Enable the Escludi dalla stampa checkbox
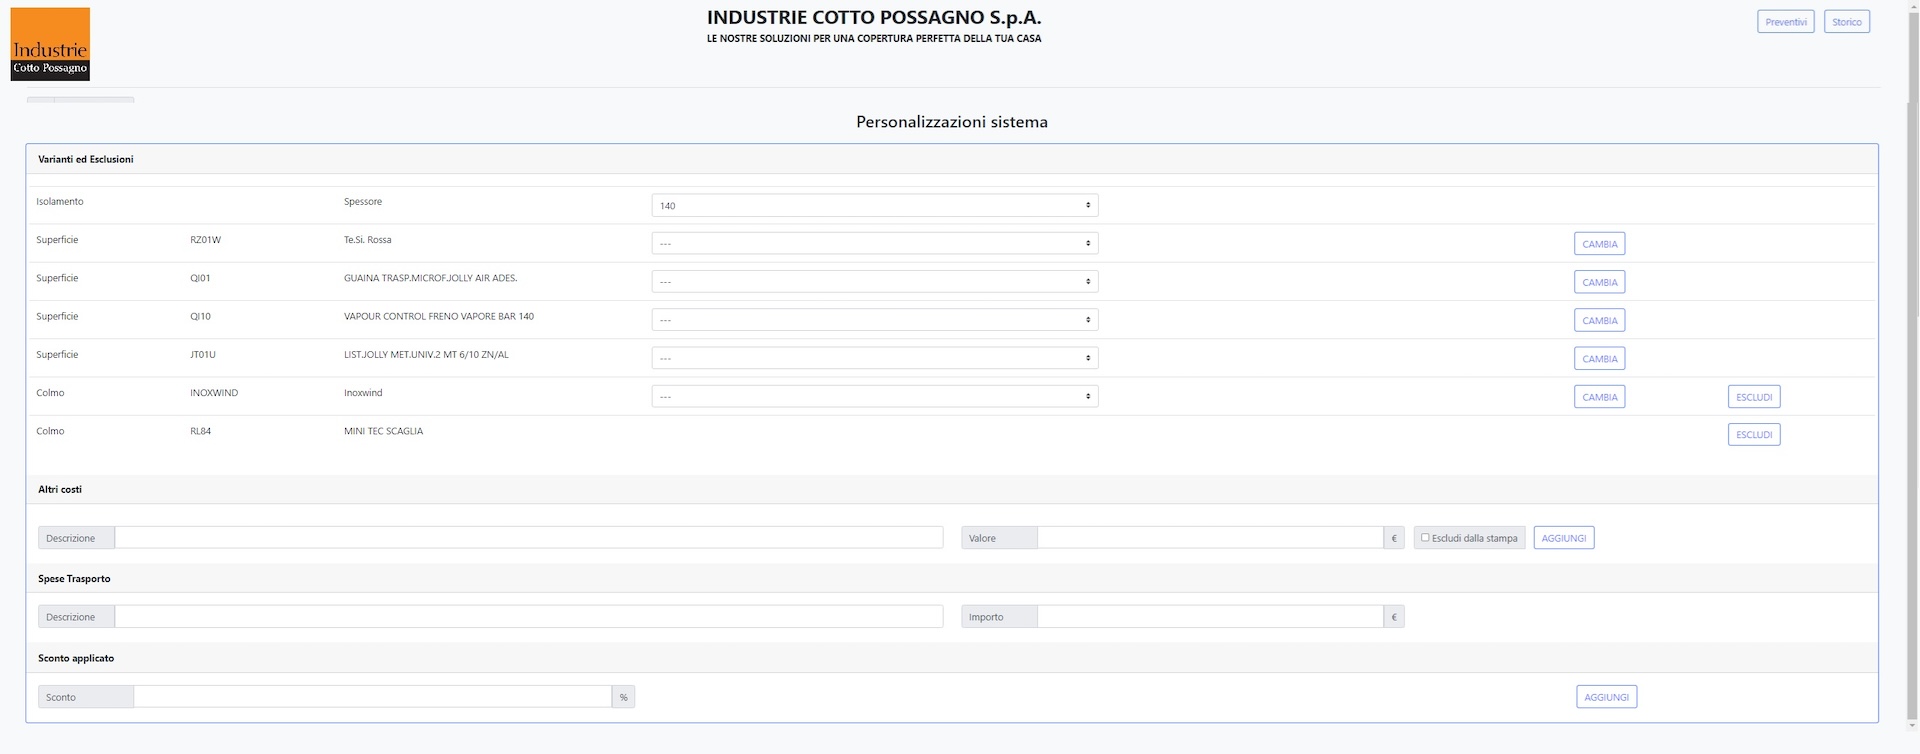The width and height of the screenshot is (1920, 754). click(x=1425, y=538)
